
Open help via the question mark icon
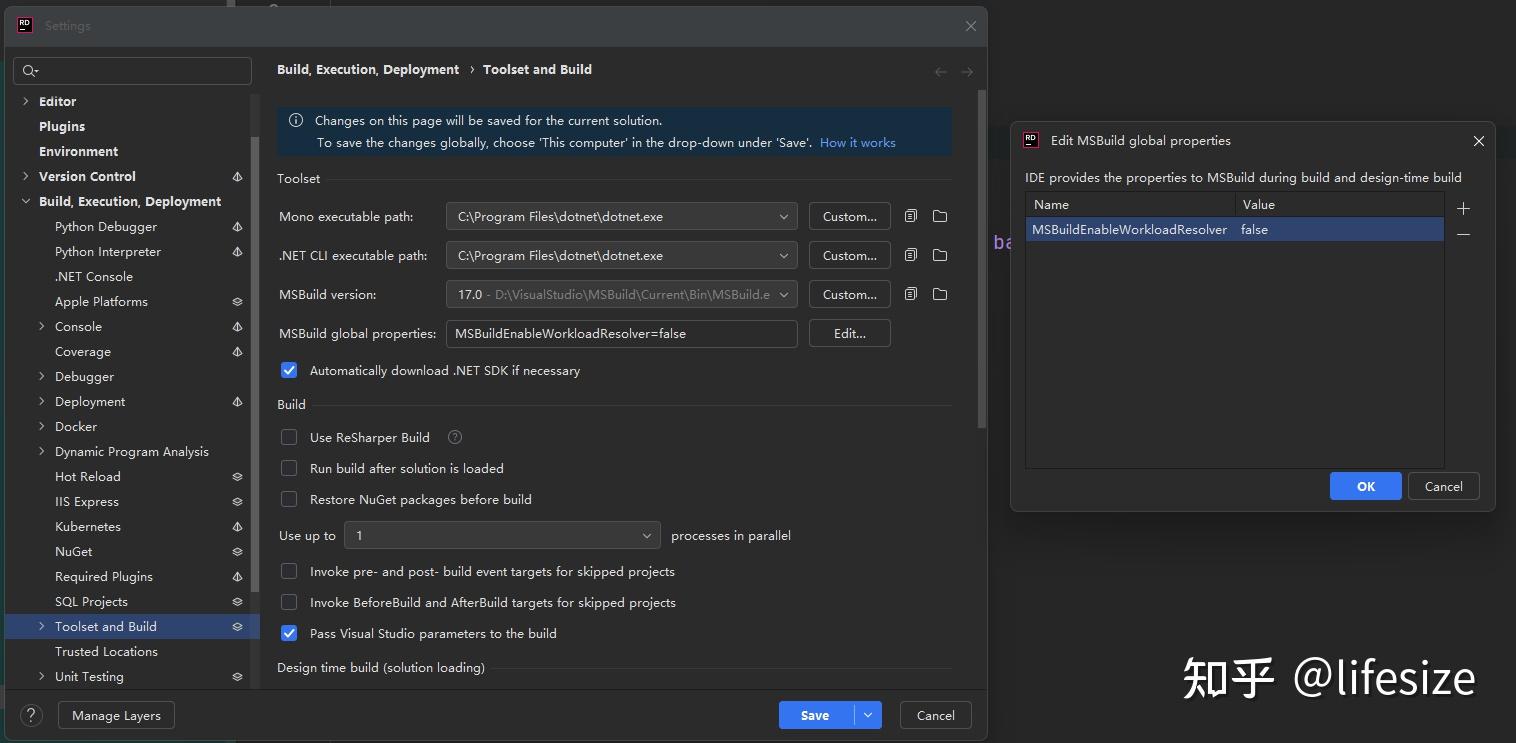(29, 715)
